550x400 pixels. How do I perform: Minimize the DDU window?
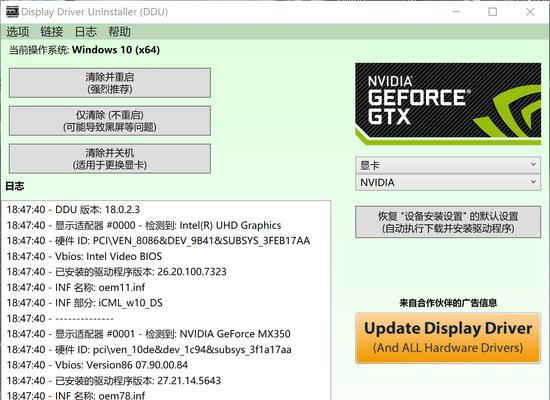click(456, 12)
